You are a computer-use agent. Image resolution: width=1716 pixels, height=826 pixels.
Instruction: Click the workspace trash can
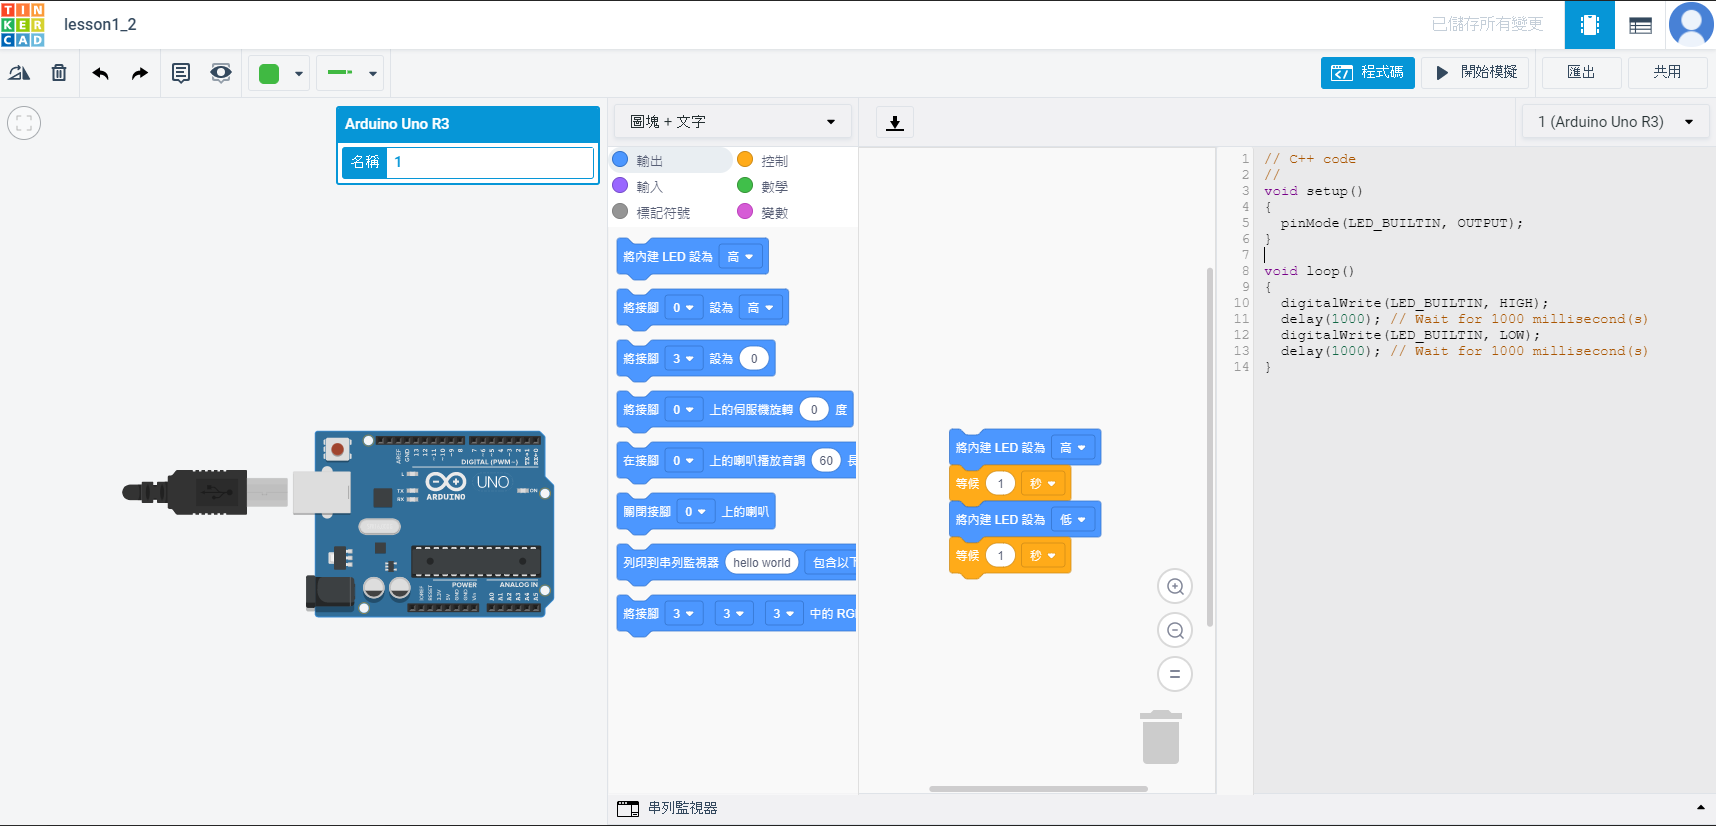tap(1161, 737)
